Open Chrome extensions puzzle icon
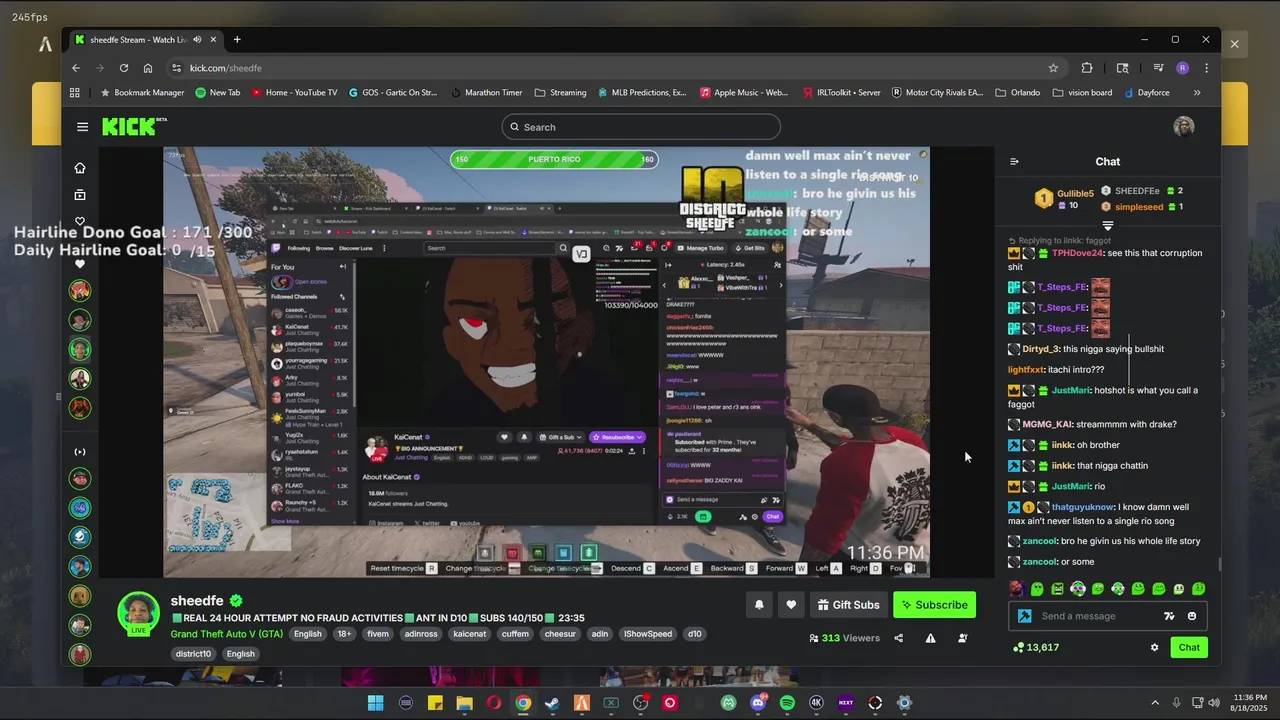Viewport: 1280px width, 720px height. [1087, 68]
